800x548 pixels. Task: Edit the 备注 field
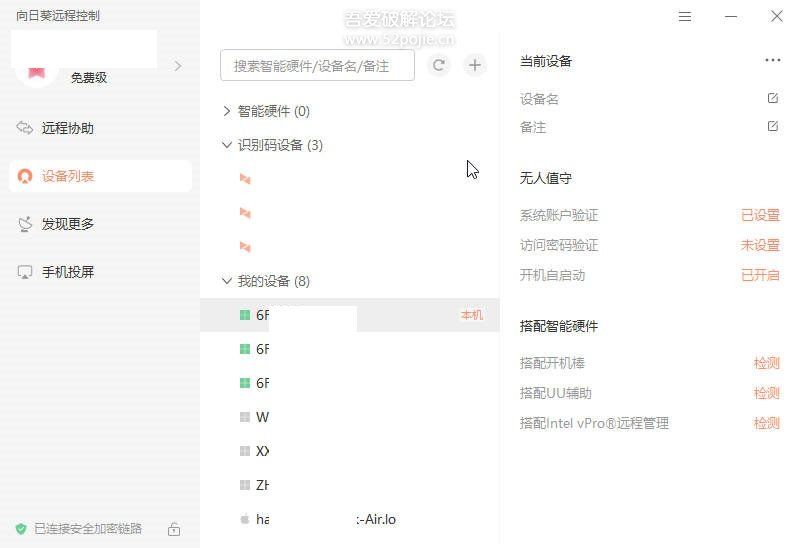(x=773, y=126)
